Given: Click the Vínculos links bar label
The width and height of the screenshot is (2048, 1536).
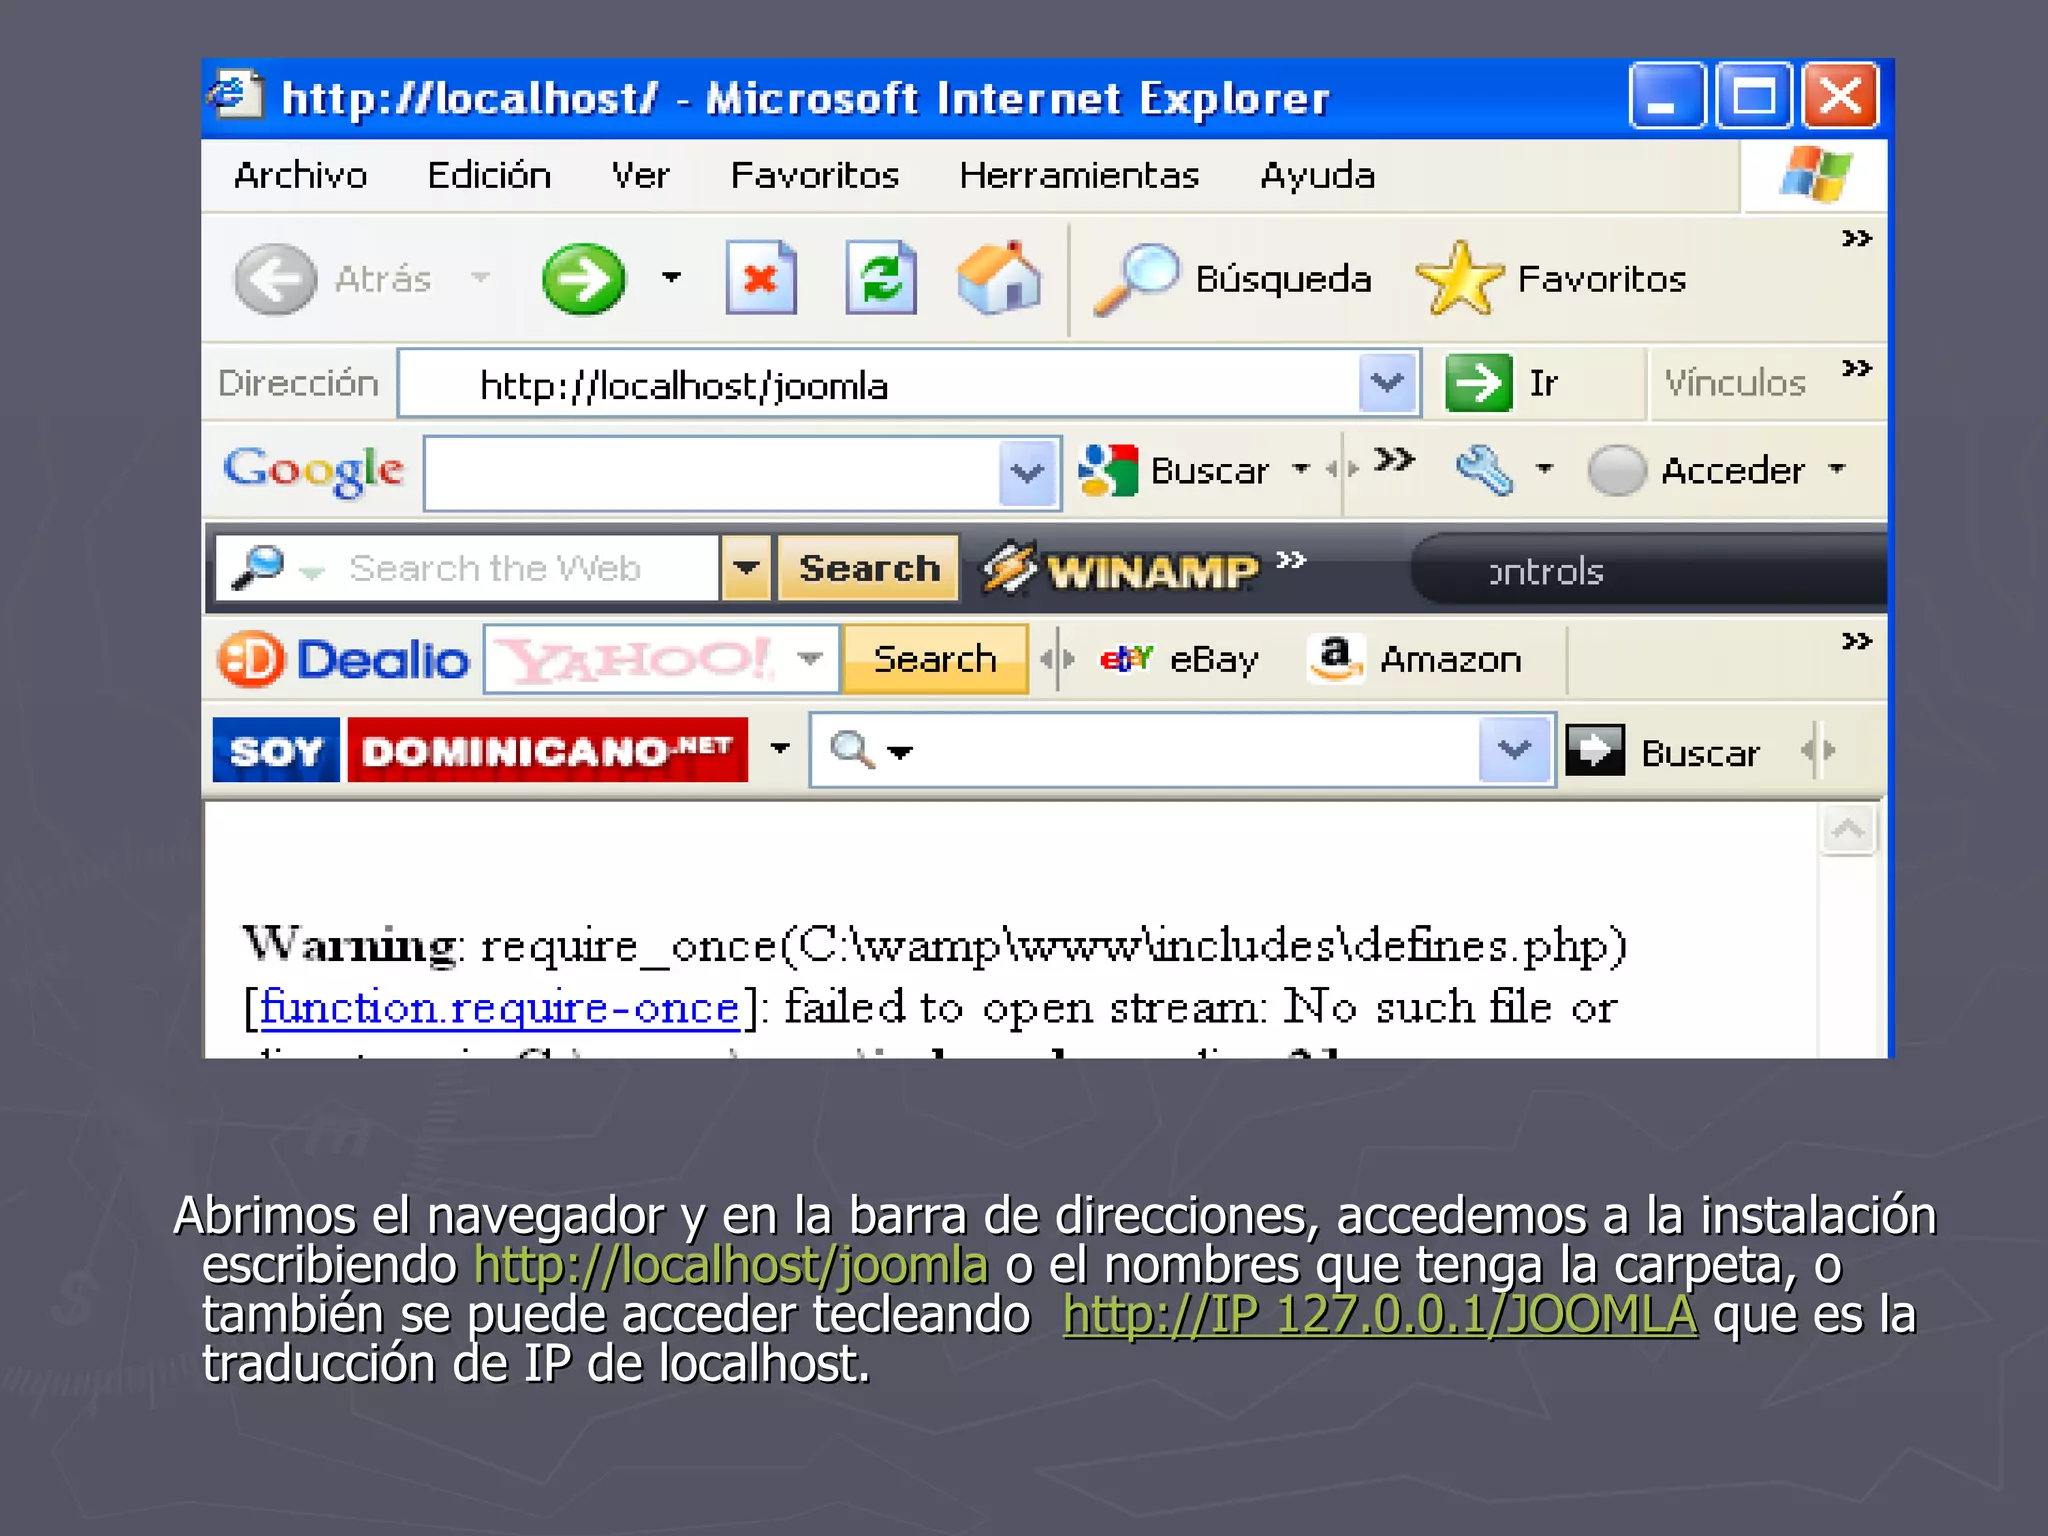Looking at the screenshot, I should pos(1735,383).
